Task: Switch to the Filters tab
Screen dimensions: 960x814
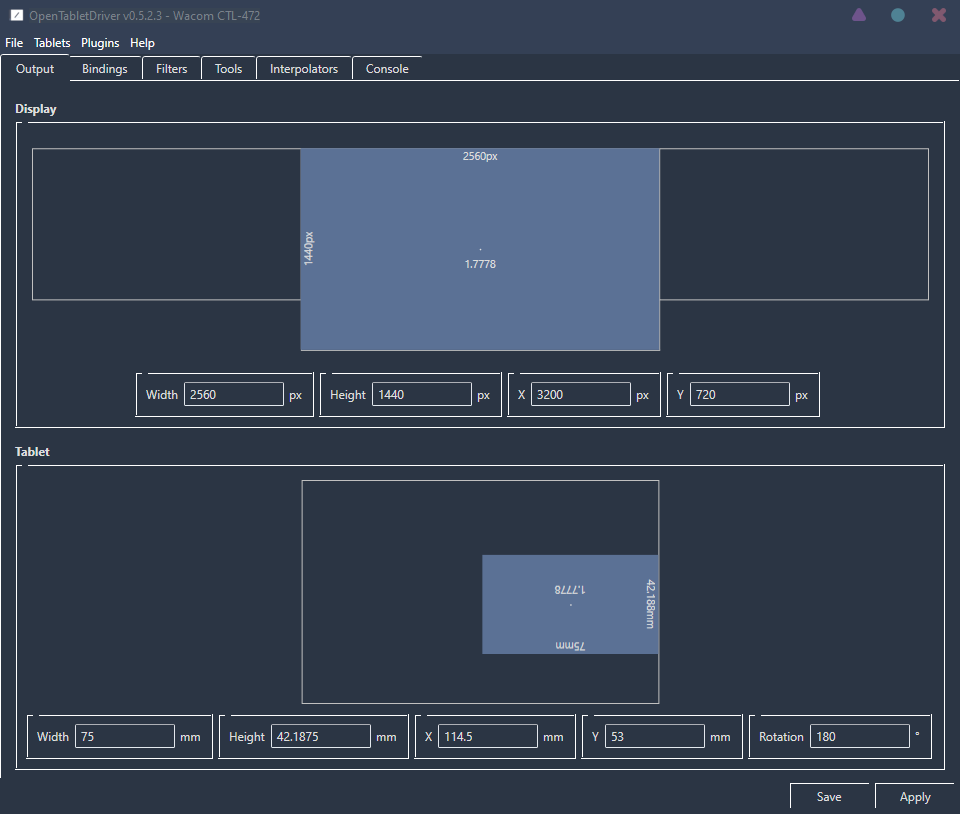Action: click(172, 69)
